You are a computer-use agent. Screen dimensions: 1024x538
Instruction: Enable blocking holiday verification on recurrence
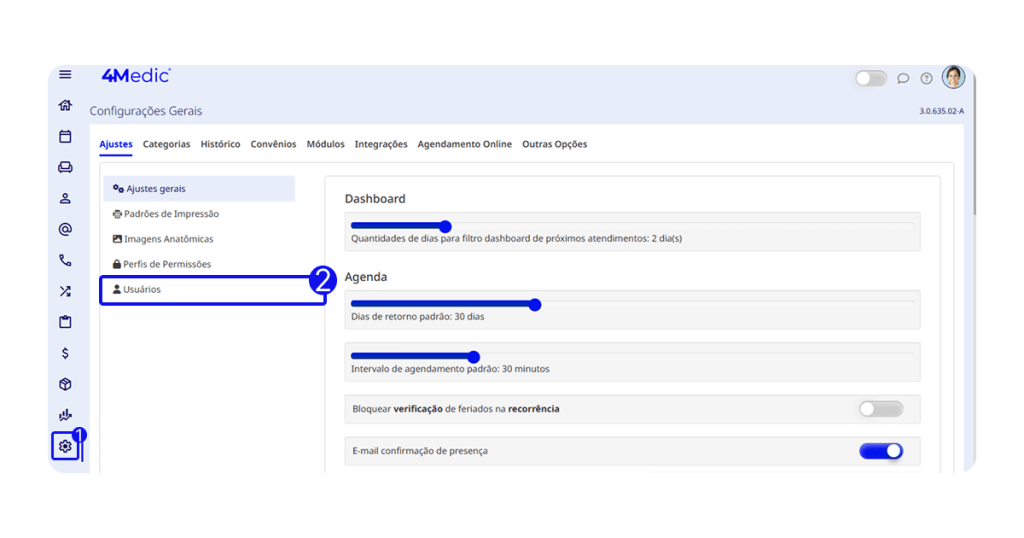coord(880,409)
